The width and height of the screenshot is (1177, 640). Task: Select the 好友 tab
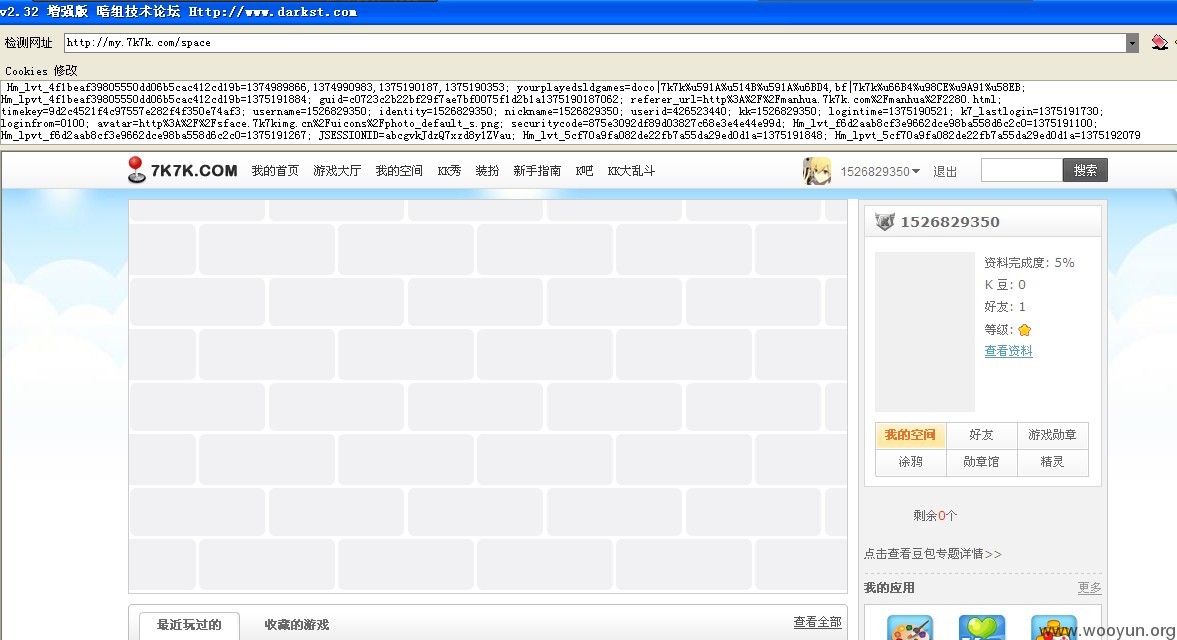(981, 435)
